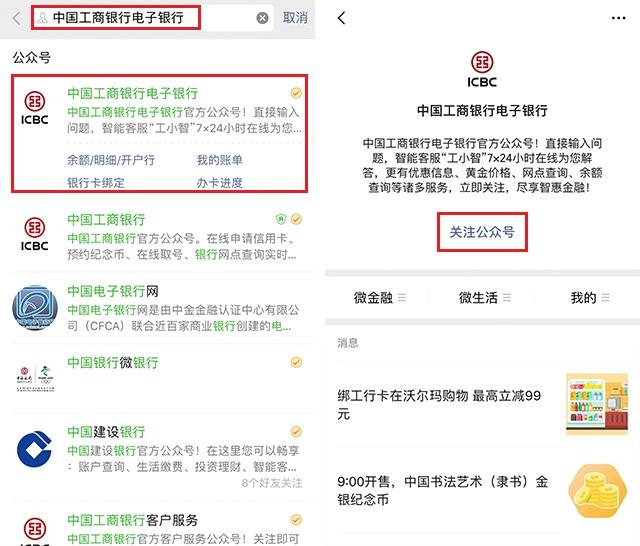Screen dimensions: 640x546
Task: Go back from the ICBC account profile
Action: (342, 18)
